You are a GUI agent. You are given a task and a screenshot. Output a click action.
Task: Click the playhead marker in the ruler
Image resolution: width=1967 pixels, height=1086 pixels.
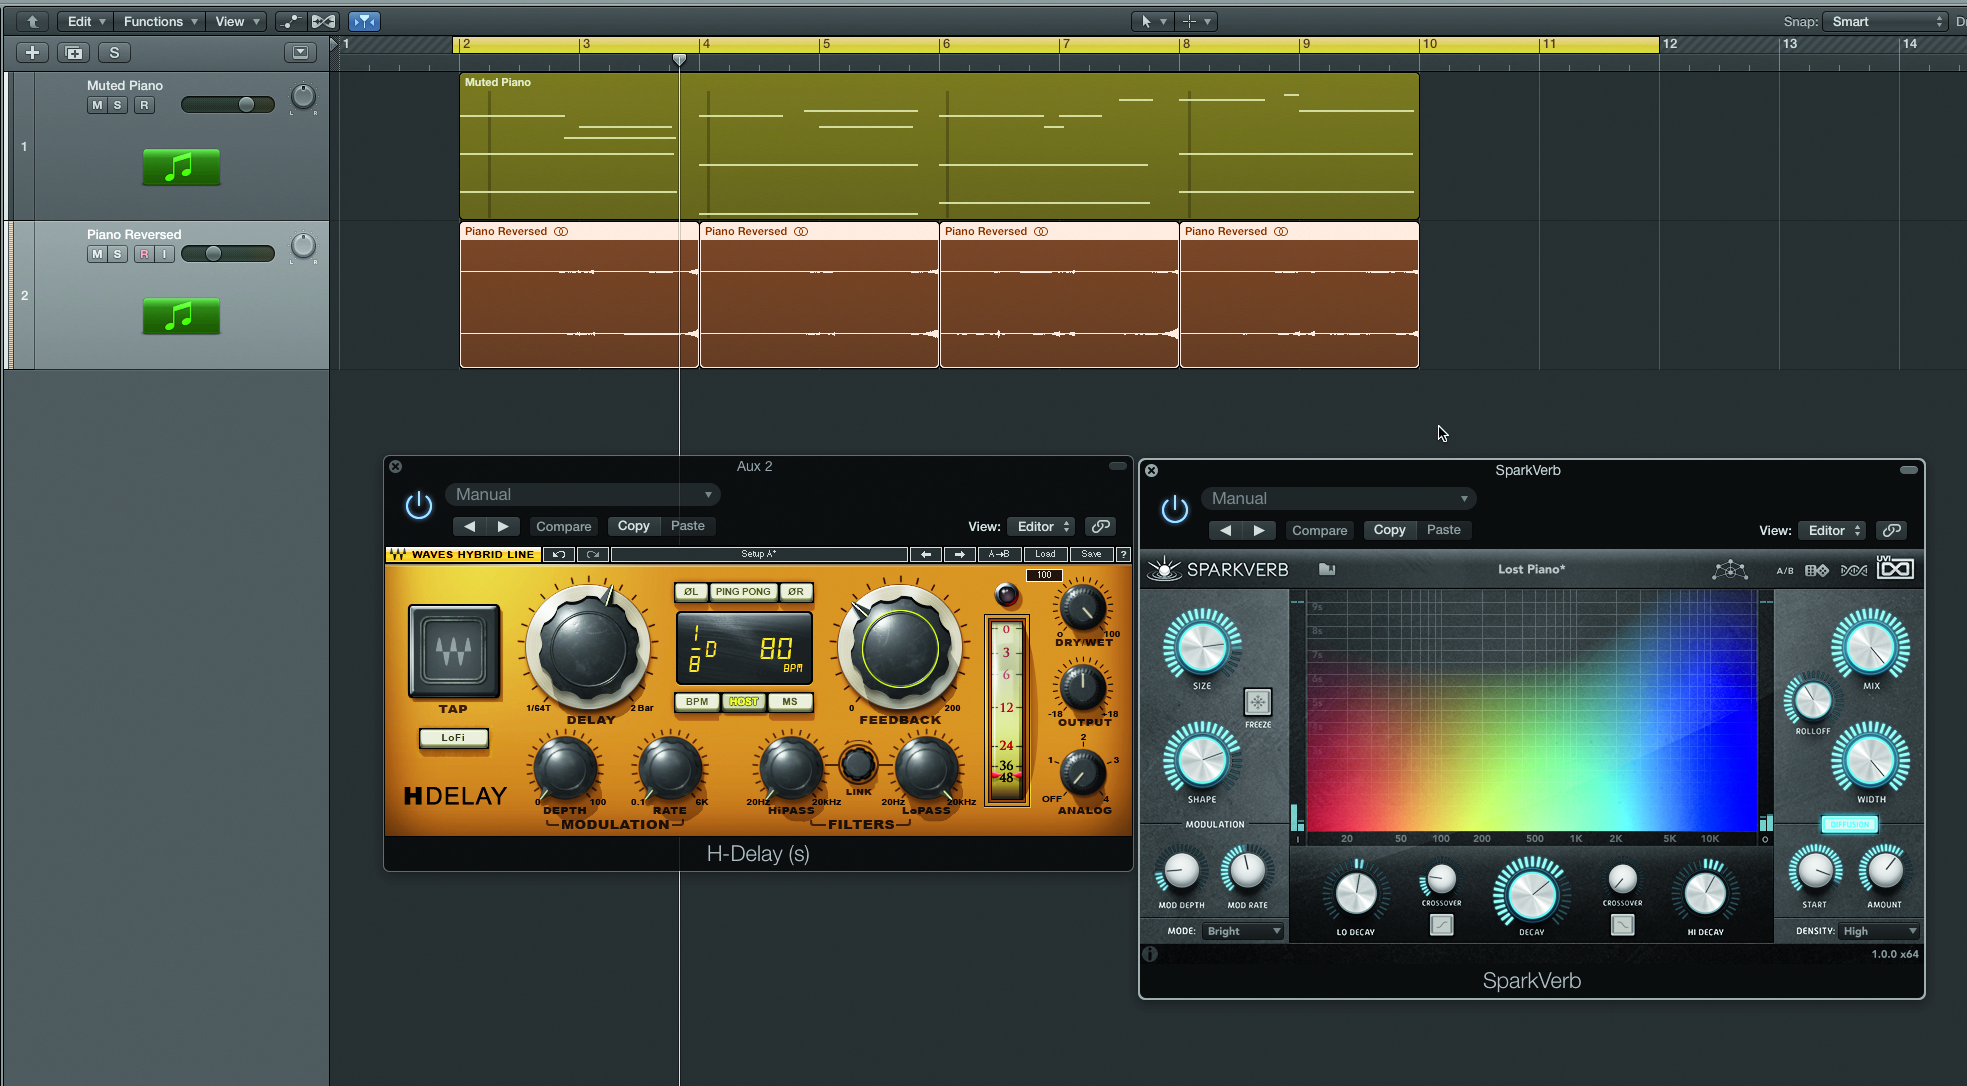[679, 60]
